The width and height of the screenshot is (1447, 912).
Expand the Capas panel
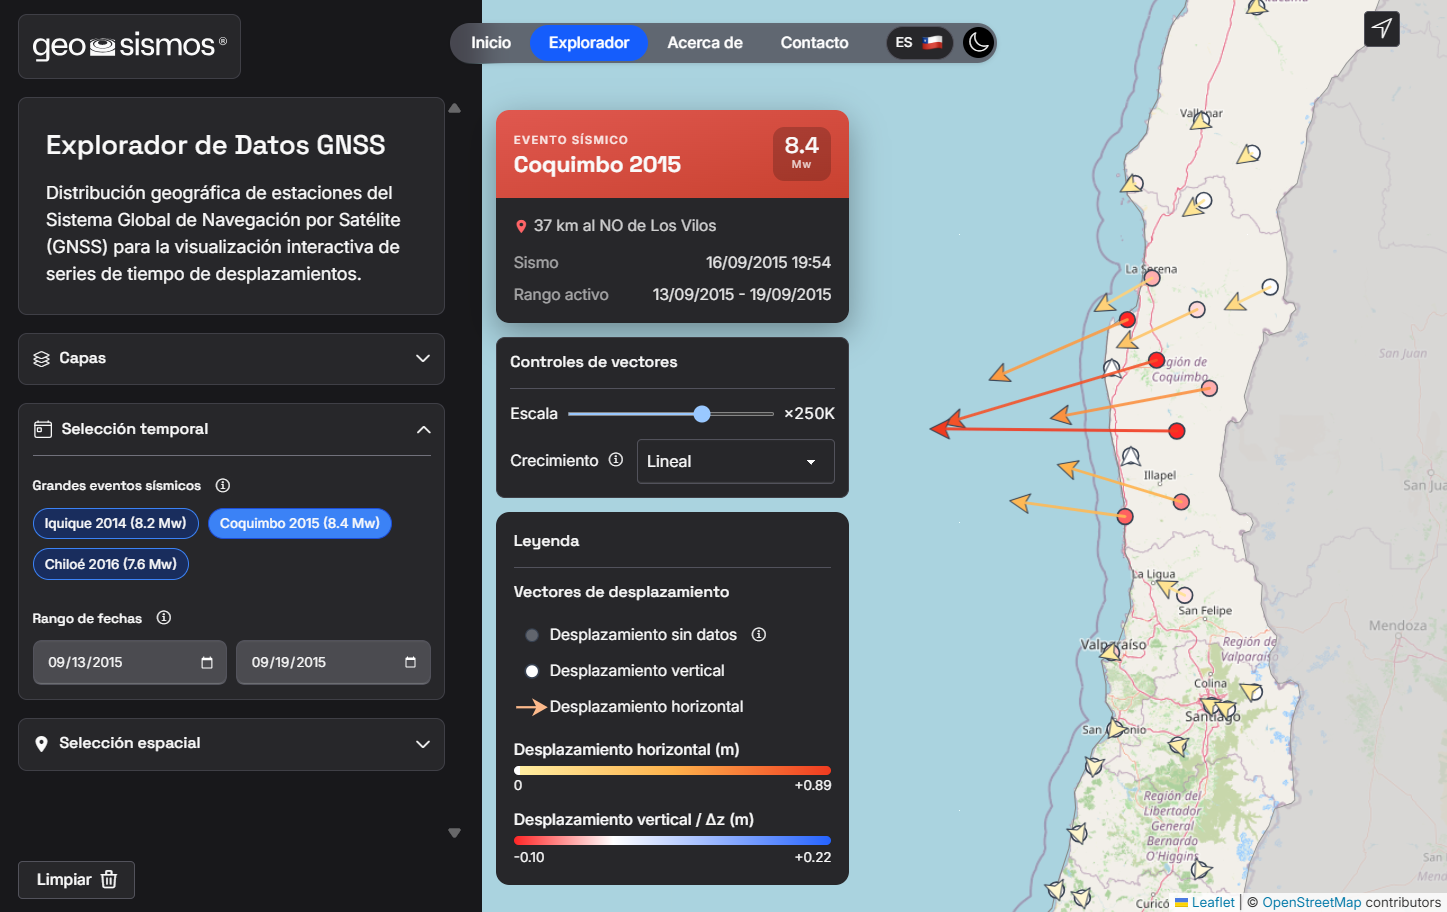click(x=231, y=359)
